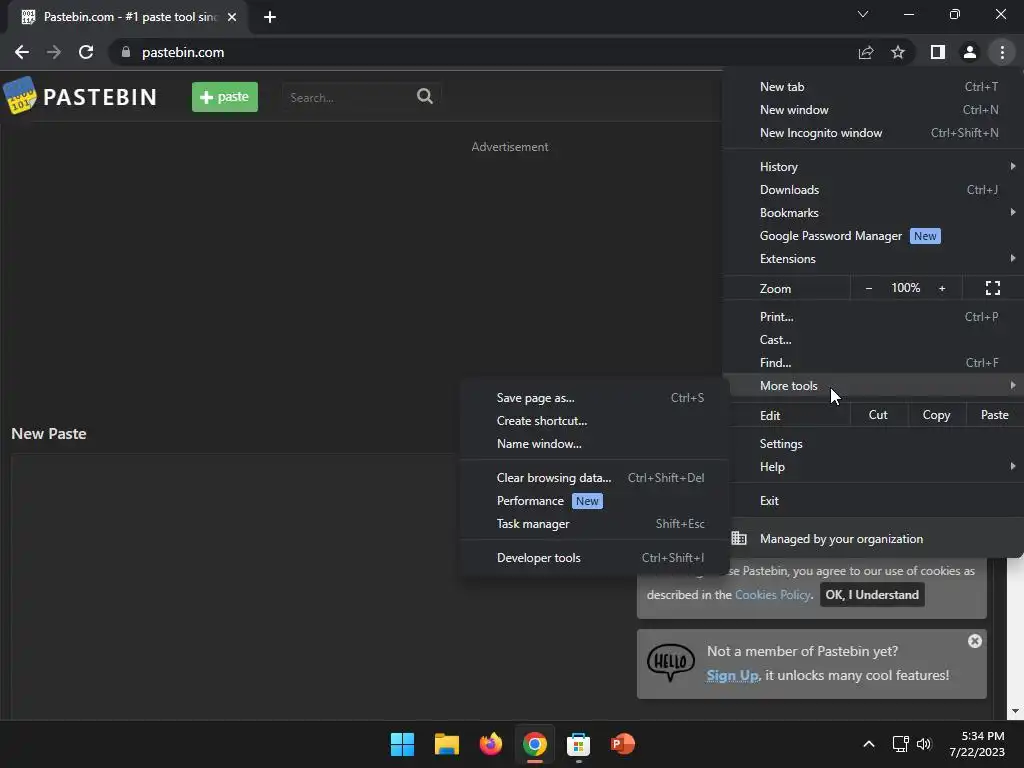Launch Firefox from the taskbar
The image size is (1024, 768).
[490, 744]
